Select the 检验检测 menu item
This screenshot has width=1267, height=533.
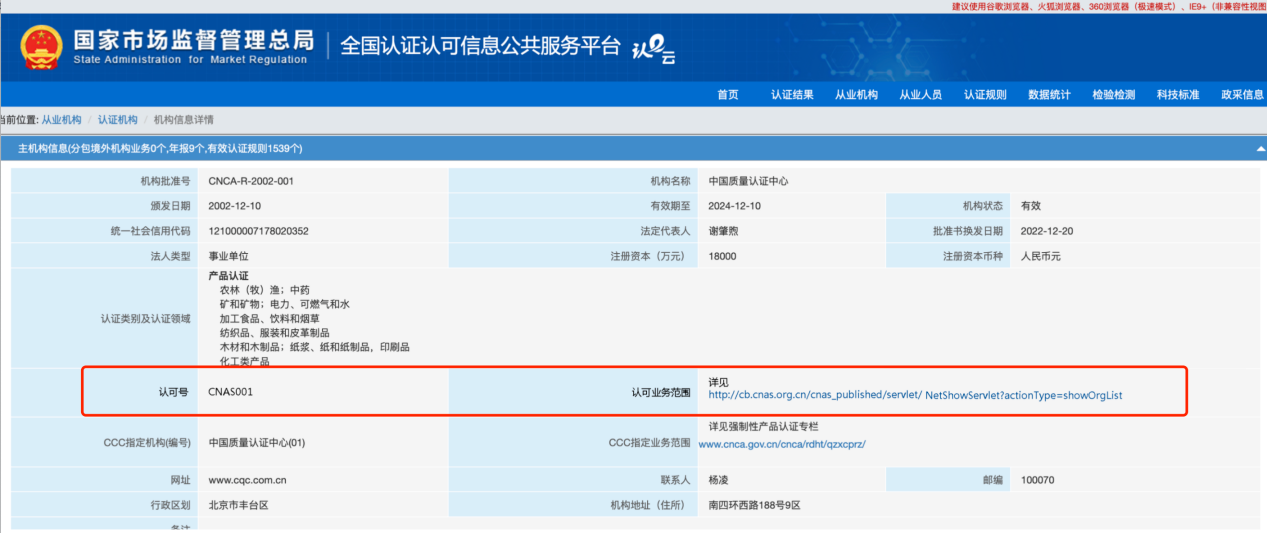point(1113,95)
